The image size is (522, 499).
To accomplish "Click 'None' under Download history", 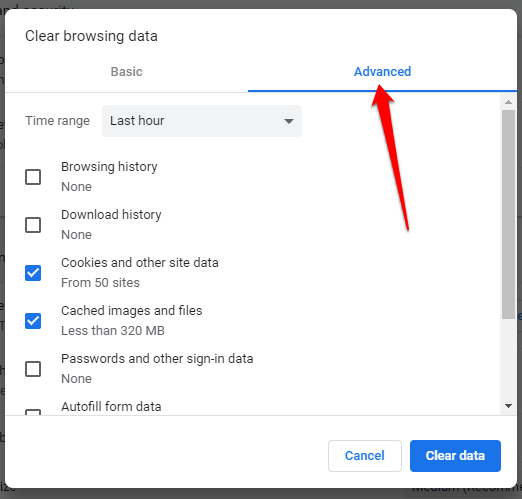I will 76,235.
